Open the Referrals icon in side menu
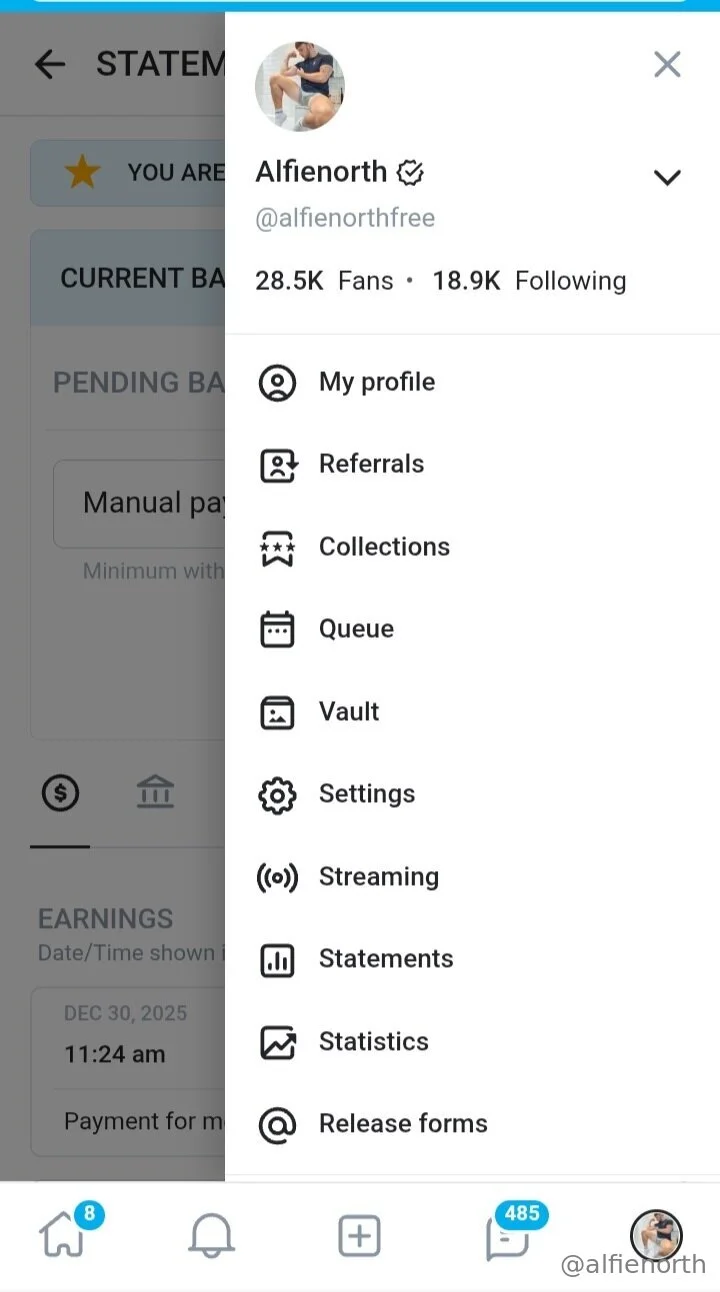The image size is (720, 1292). pyautogui.click(x=277, y=465)
